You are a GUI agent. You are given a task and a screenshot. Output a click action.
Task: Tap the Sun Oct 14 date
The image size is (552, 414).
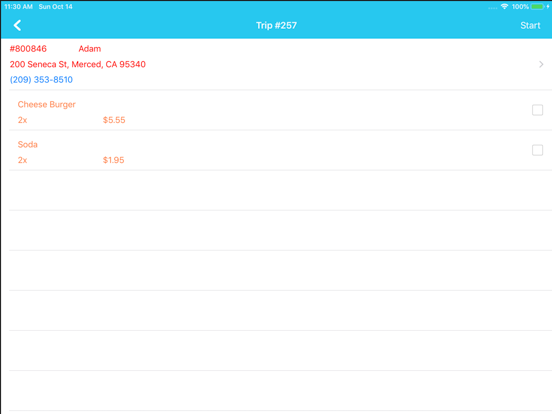(56, 6)
